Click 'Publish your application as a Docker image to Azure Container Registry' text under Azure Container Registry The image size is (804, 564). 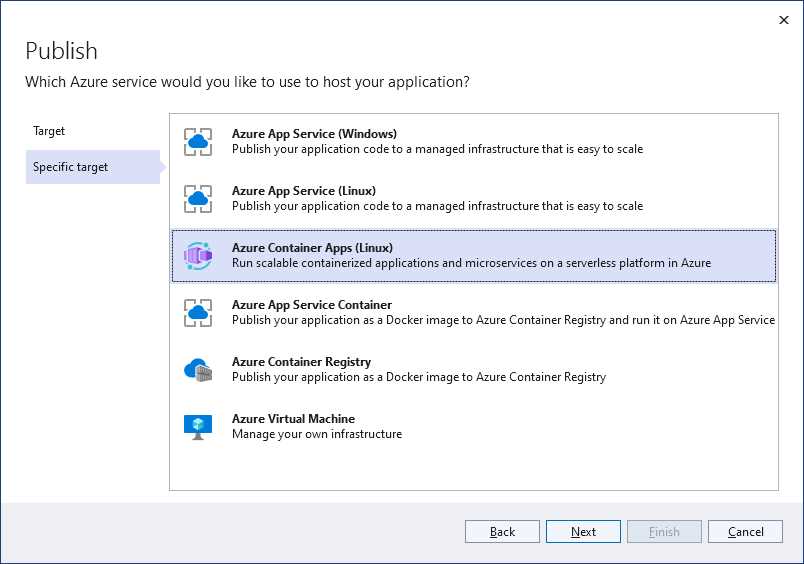418,377
